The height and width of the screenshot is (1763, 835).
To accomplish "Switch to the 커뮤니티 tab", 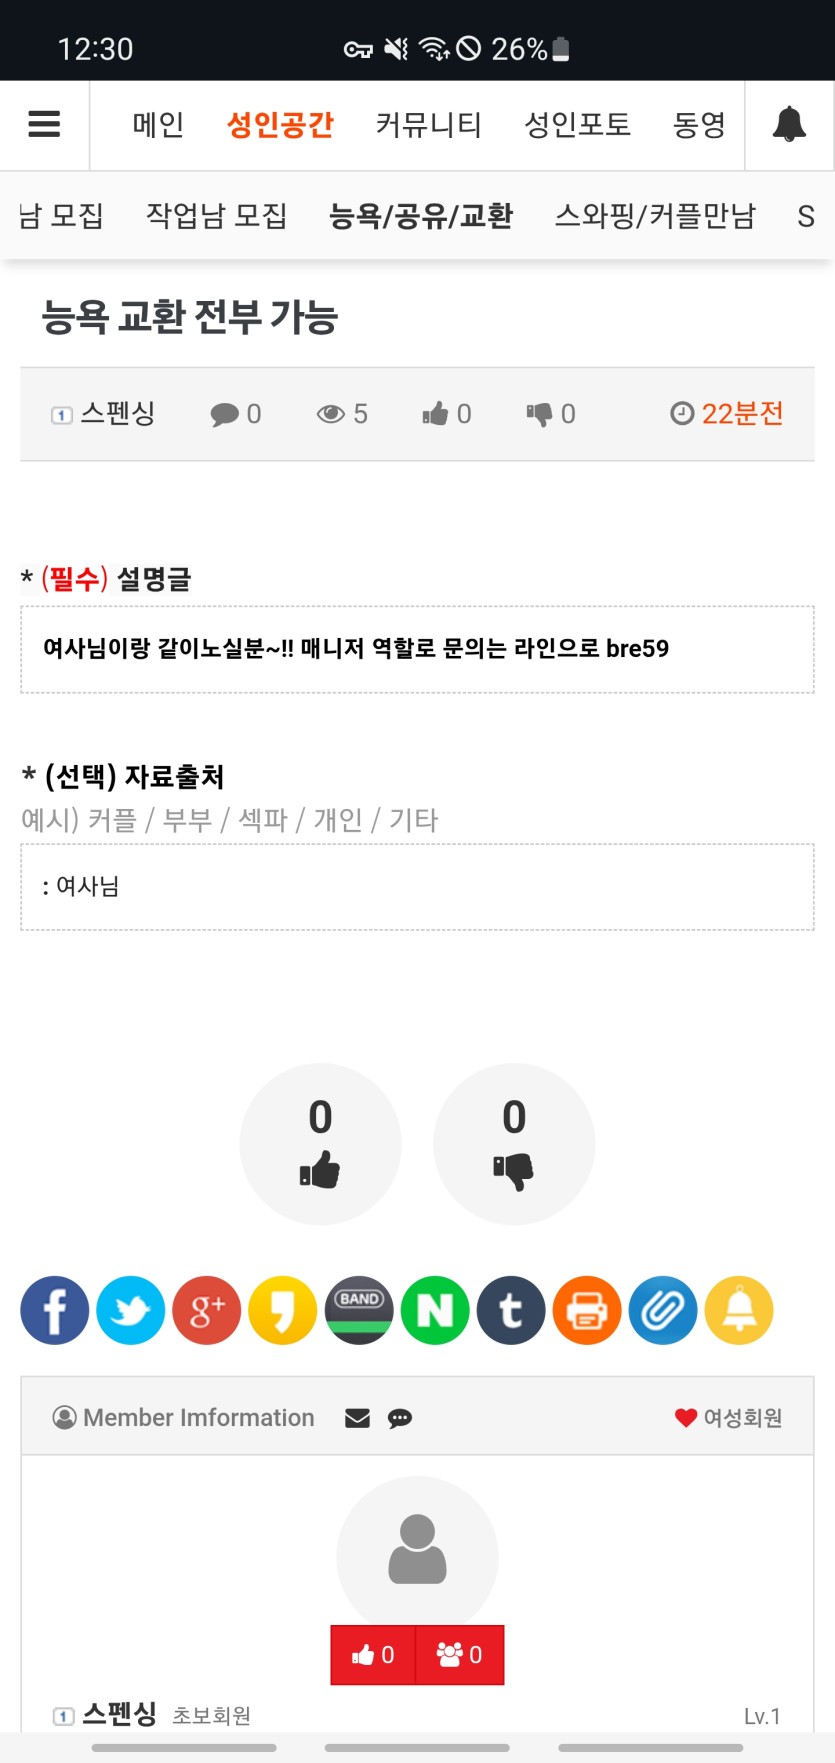I will click(428, 125).
